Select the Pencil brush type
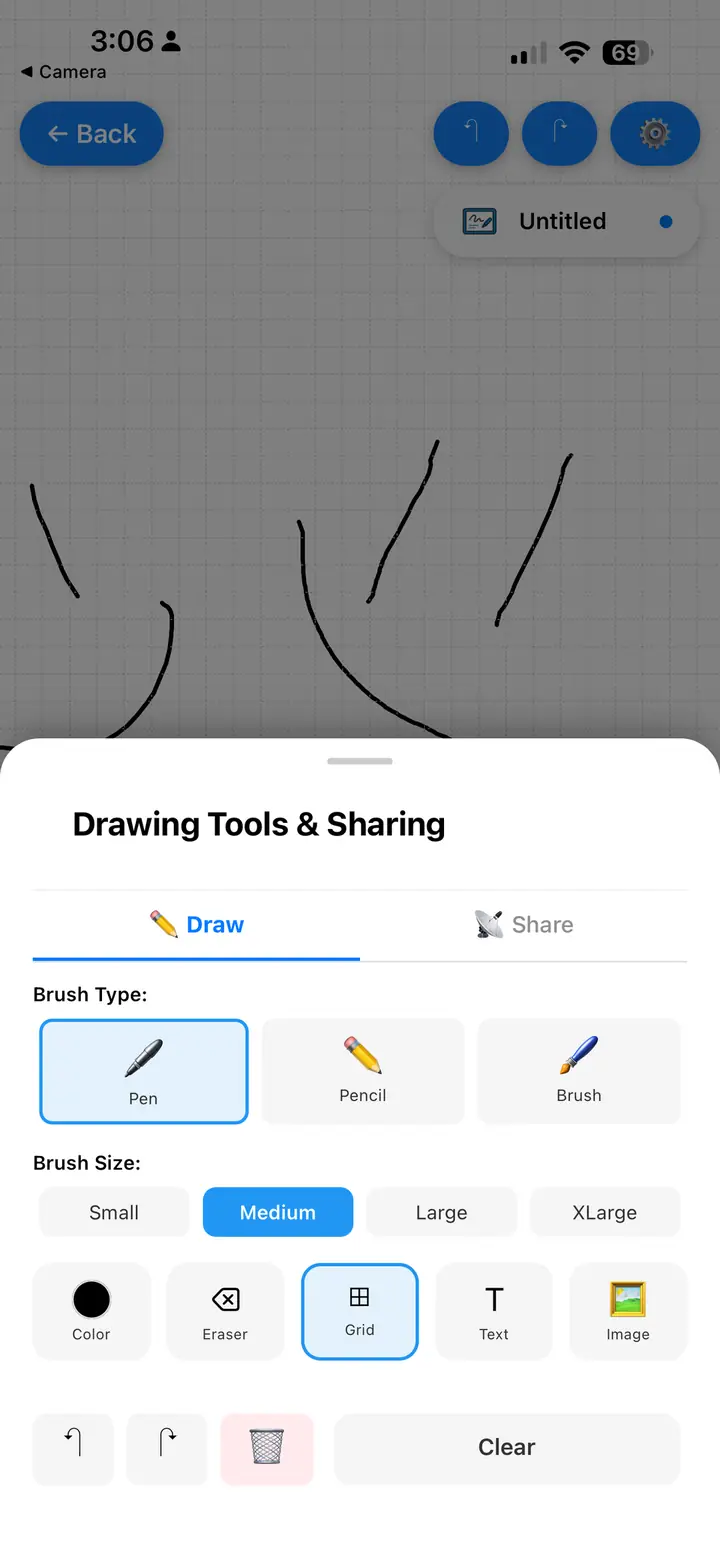This screenshot has height=1564, width=720. pyautogui.click(x=363, y=1071)
